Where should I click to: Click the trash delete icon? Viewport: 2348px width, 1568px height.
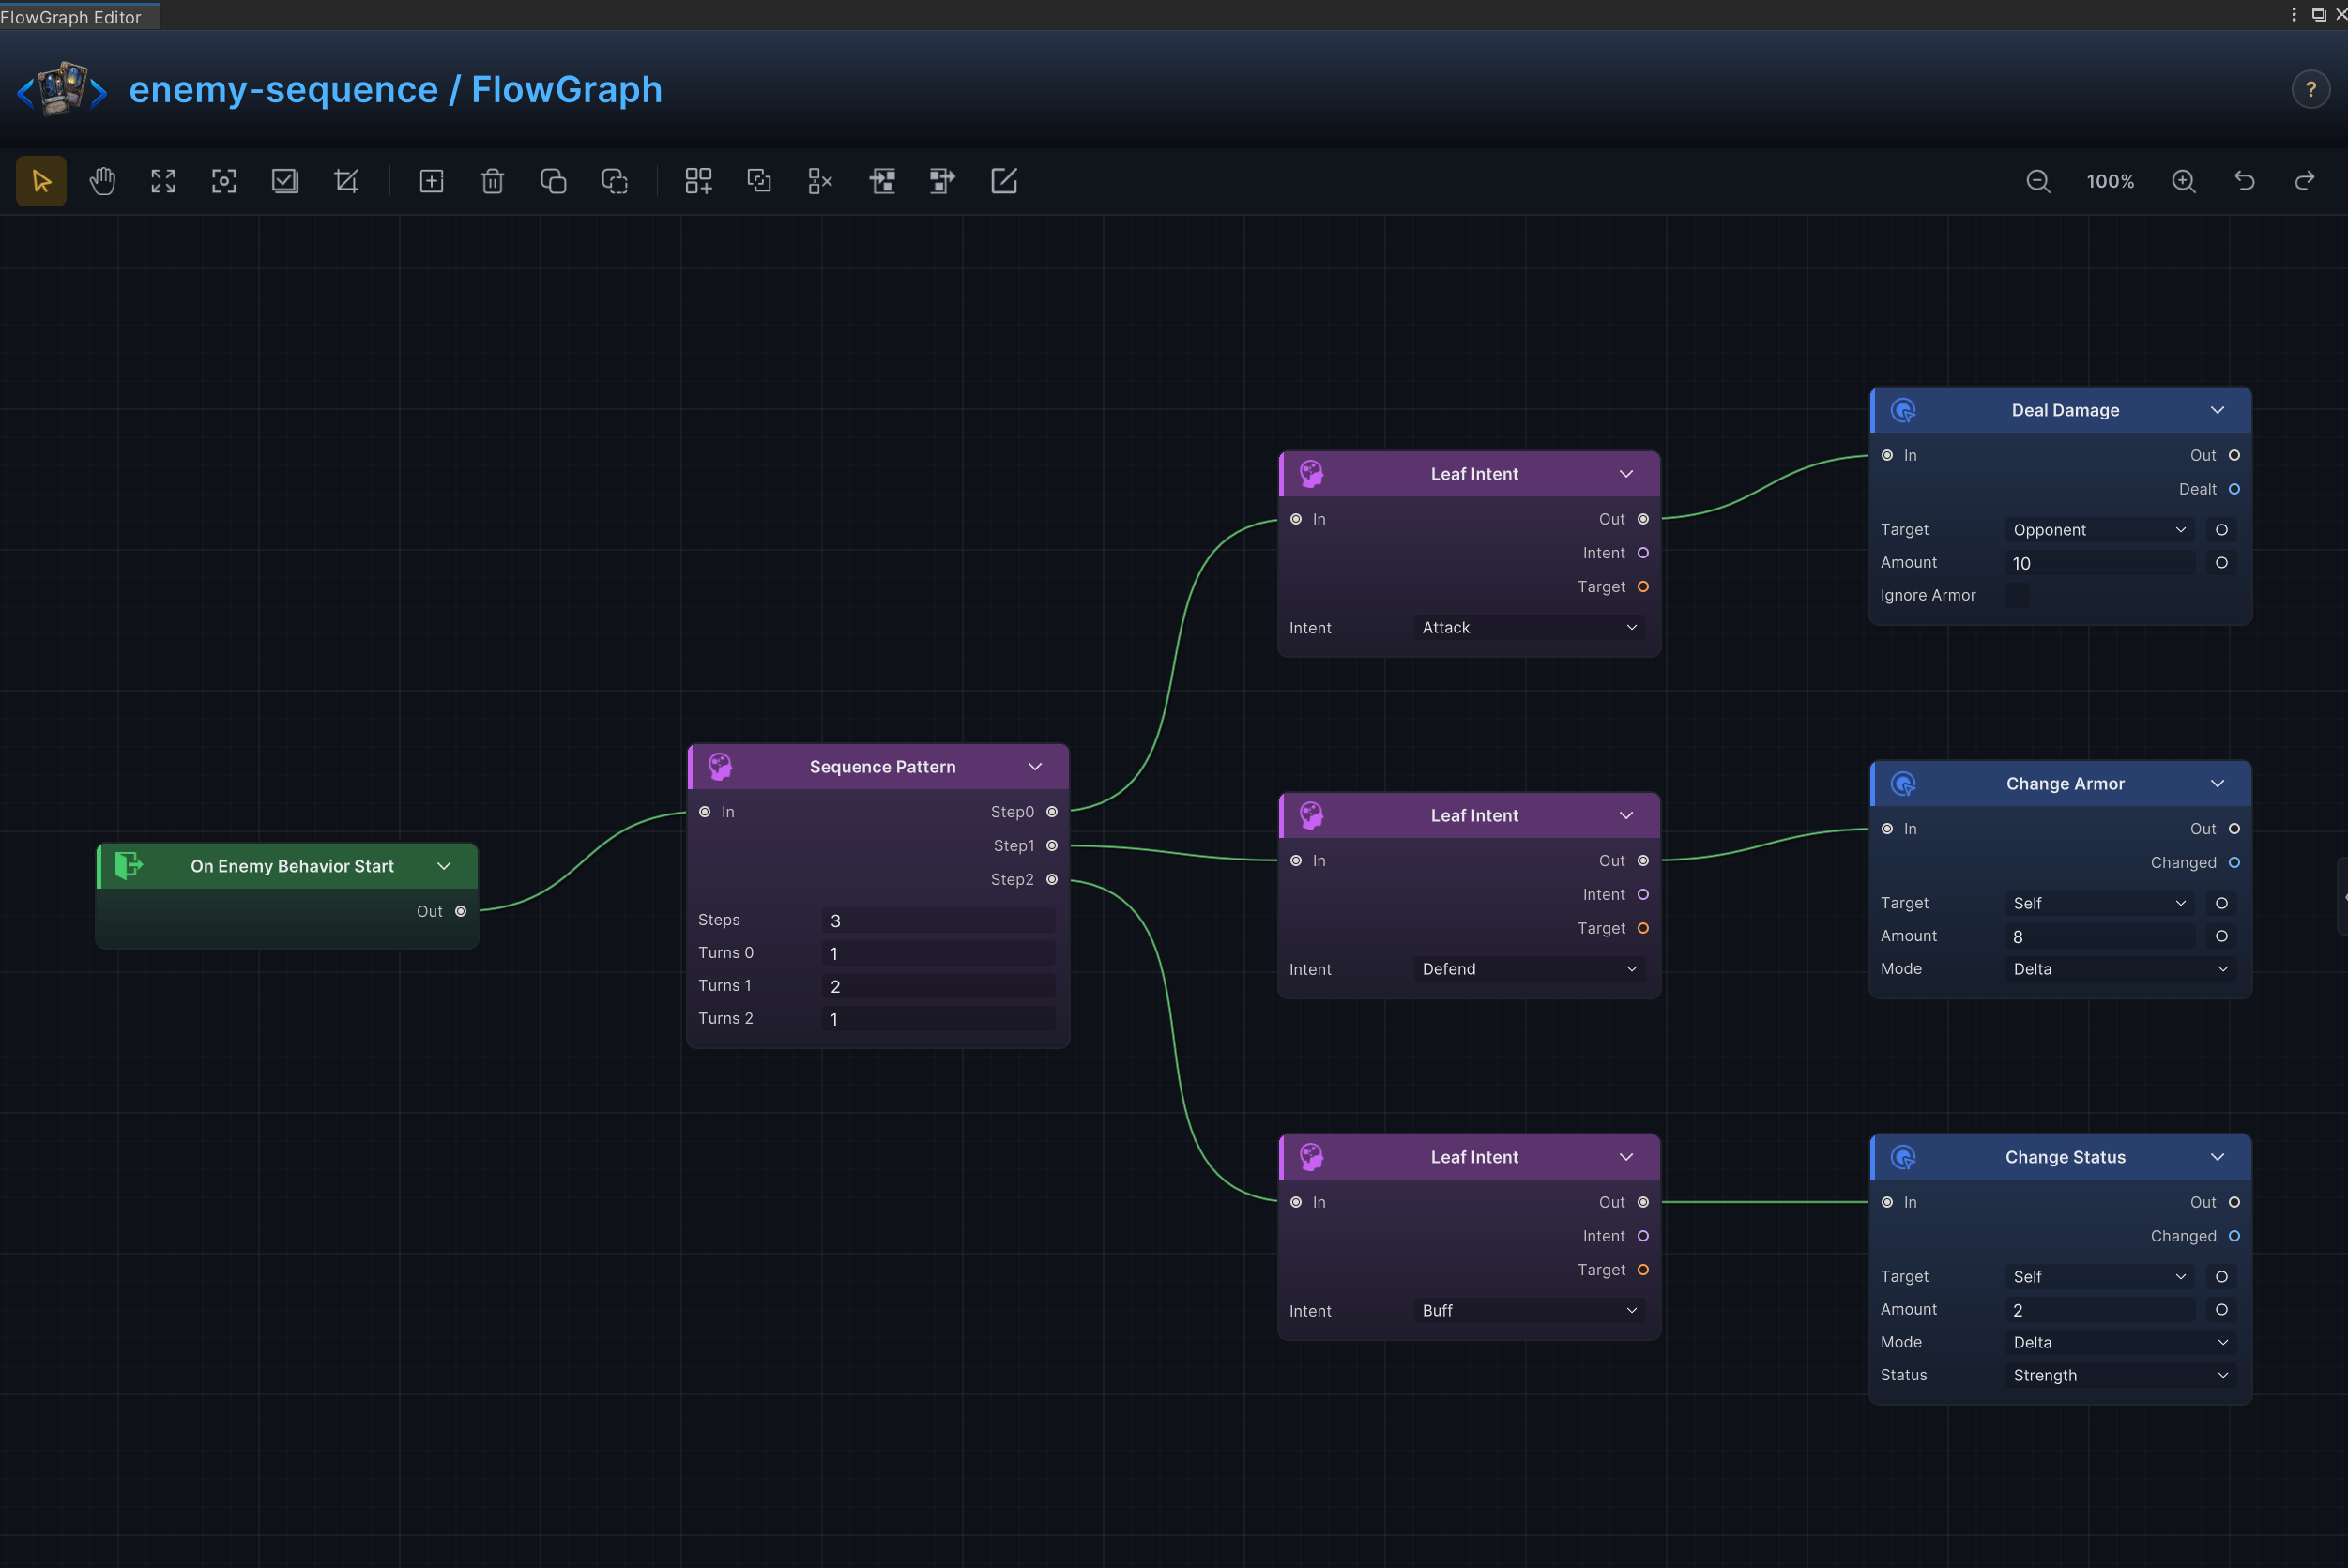click(492, 181)
